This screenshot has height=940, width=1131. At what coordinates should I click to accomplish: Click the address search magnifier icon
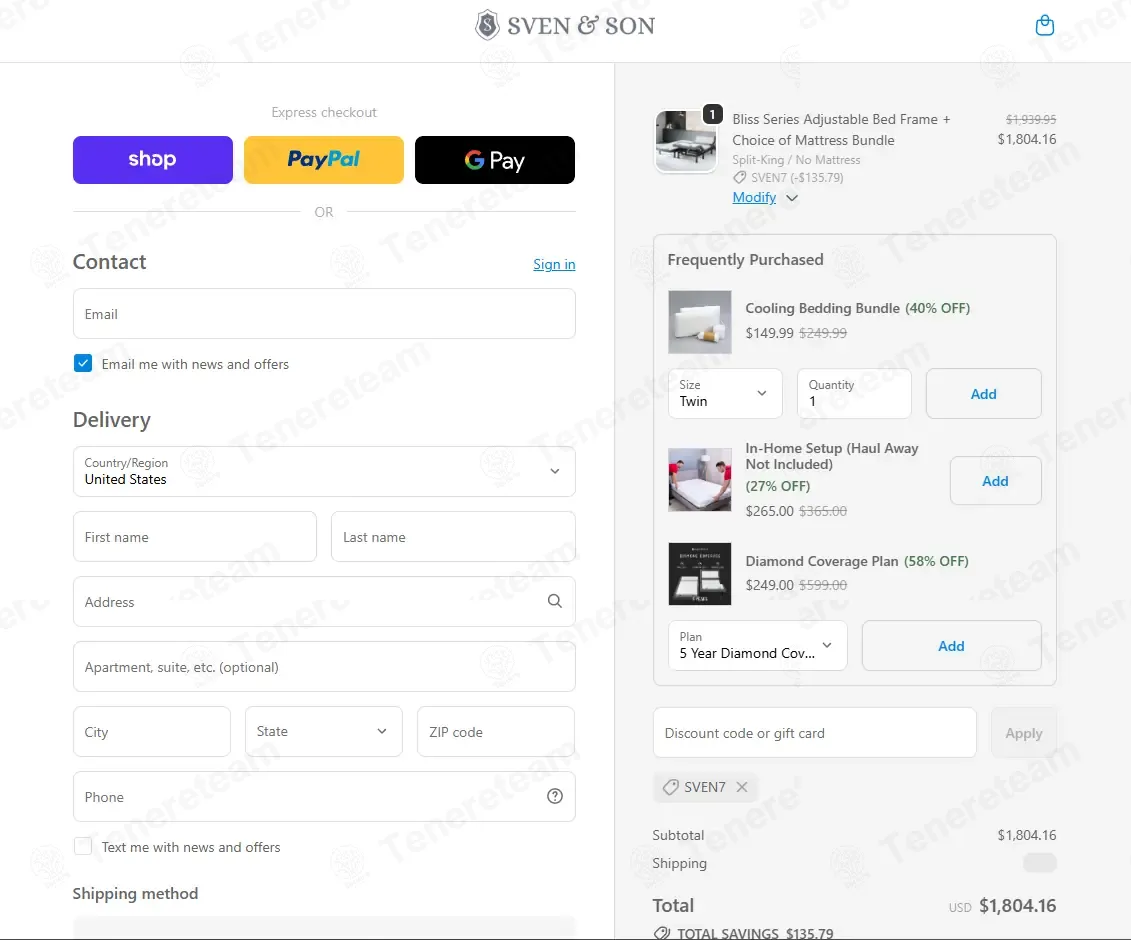pos(554,601)
